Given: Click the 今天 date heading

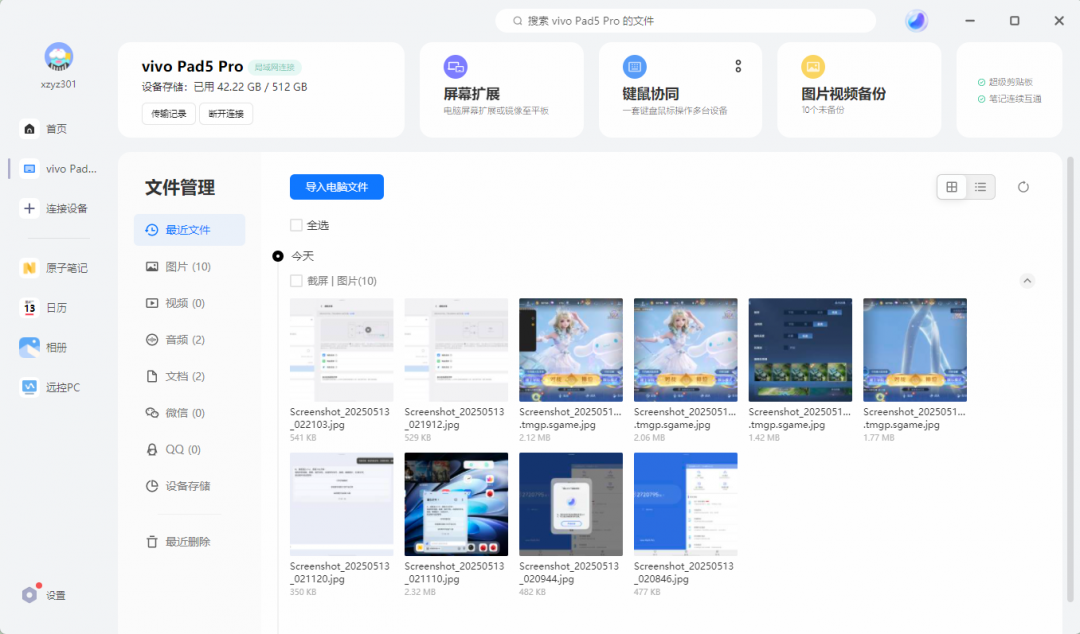Looking at the screenshot, I should [302, 256].
